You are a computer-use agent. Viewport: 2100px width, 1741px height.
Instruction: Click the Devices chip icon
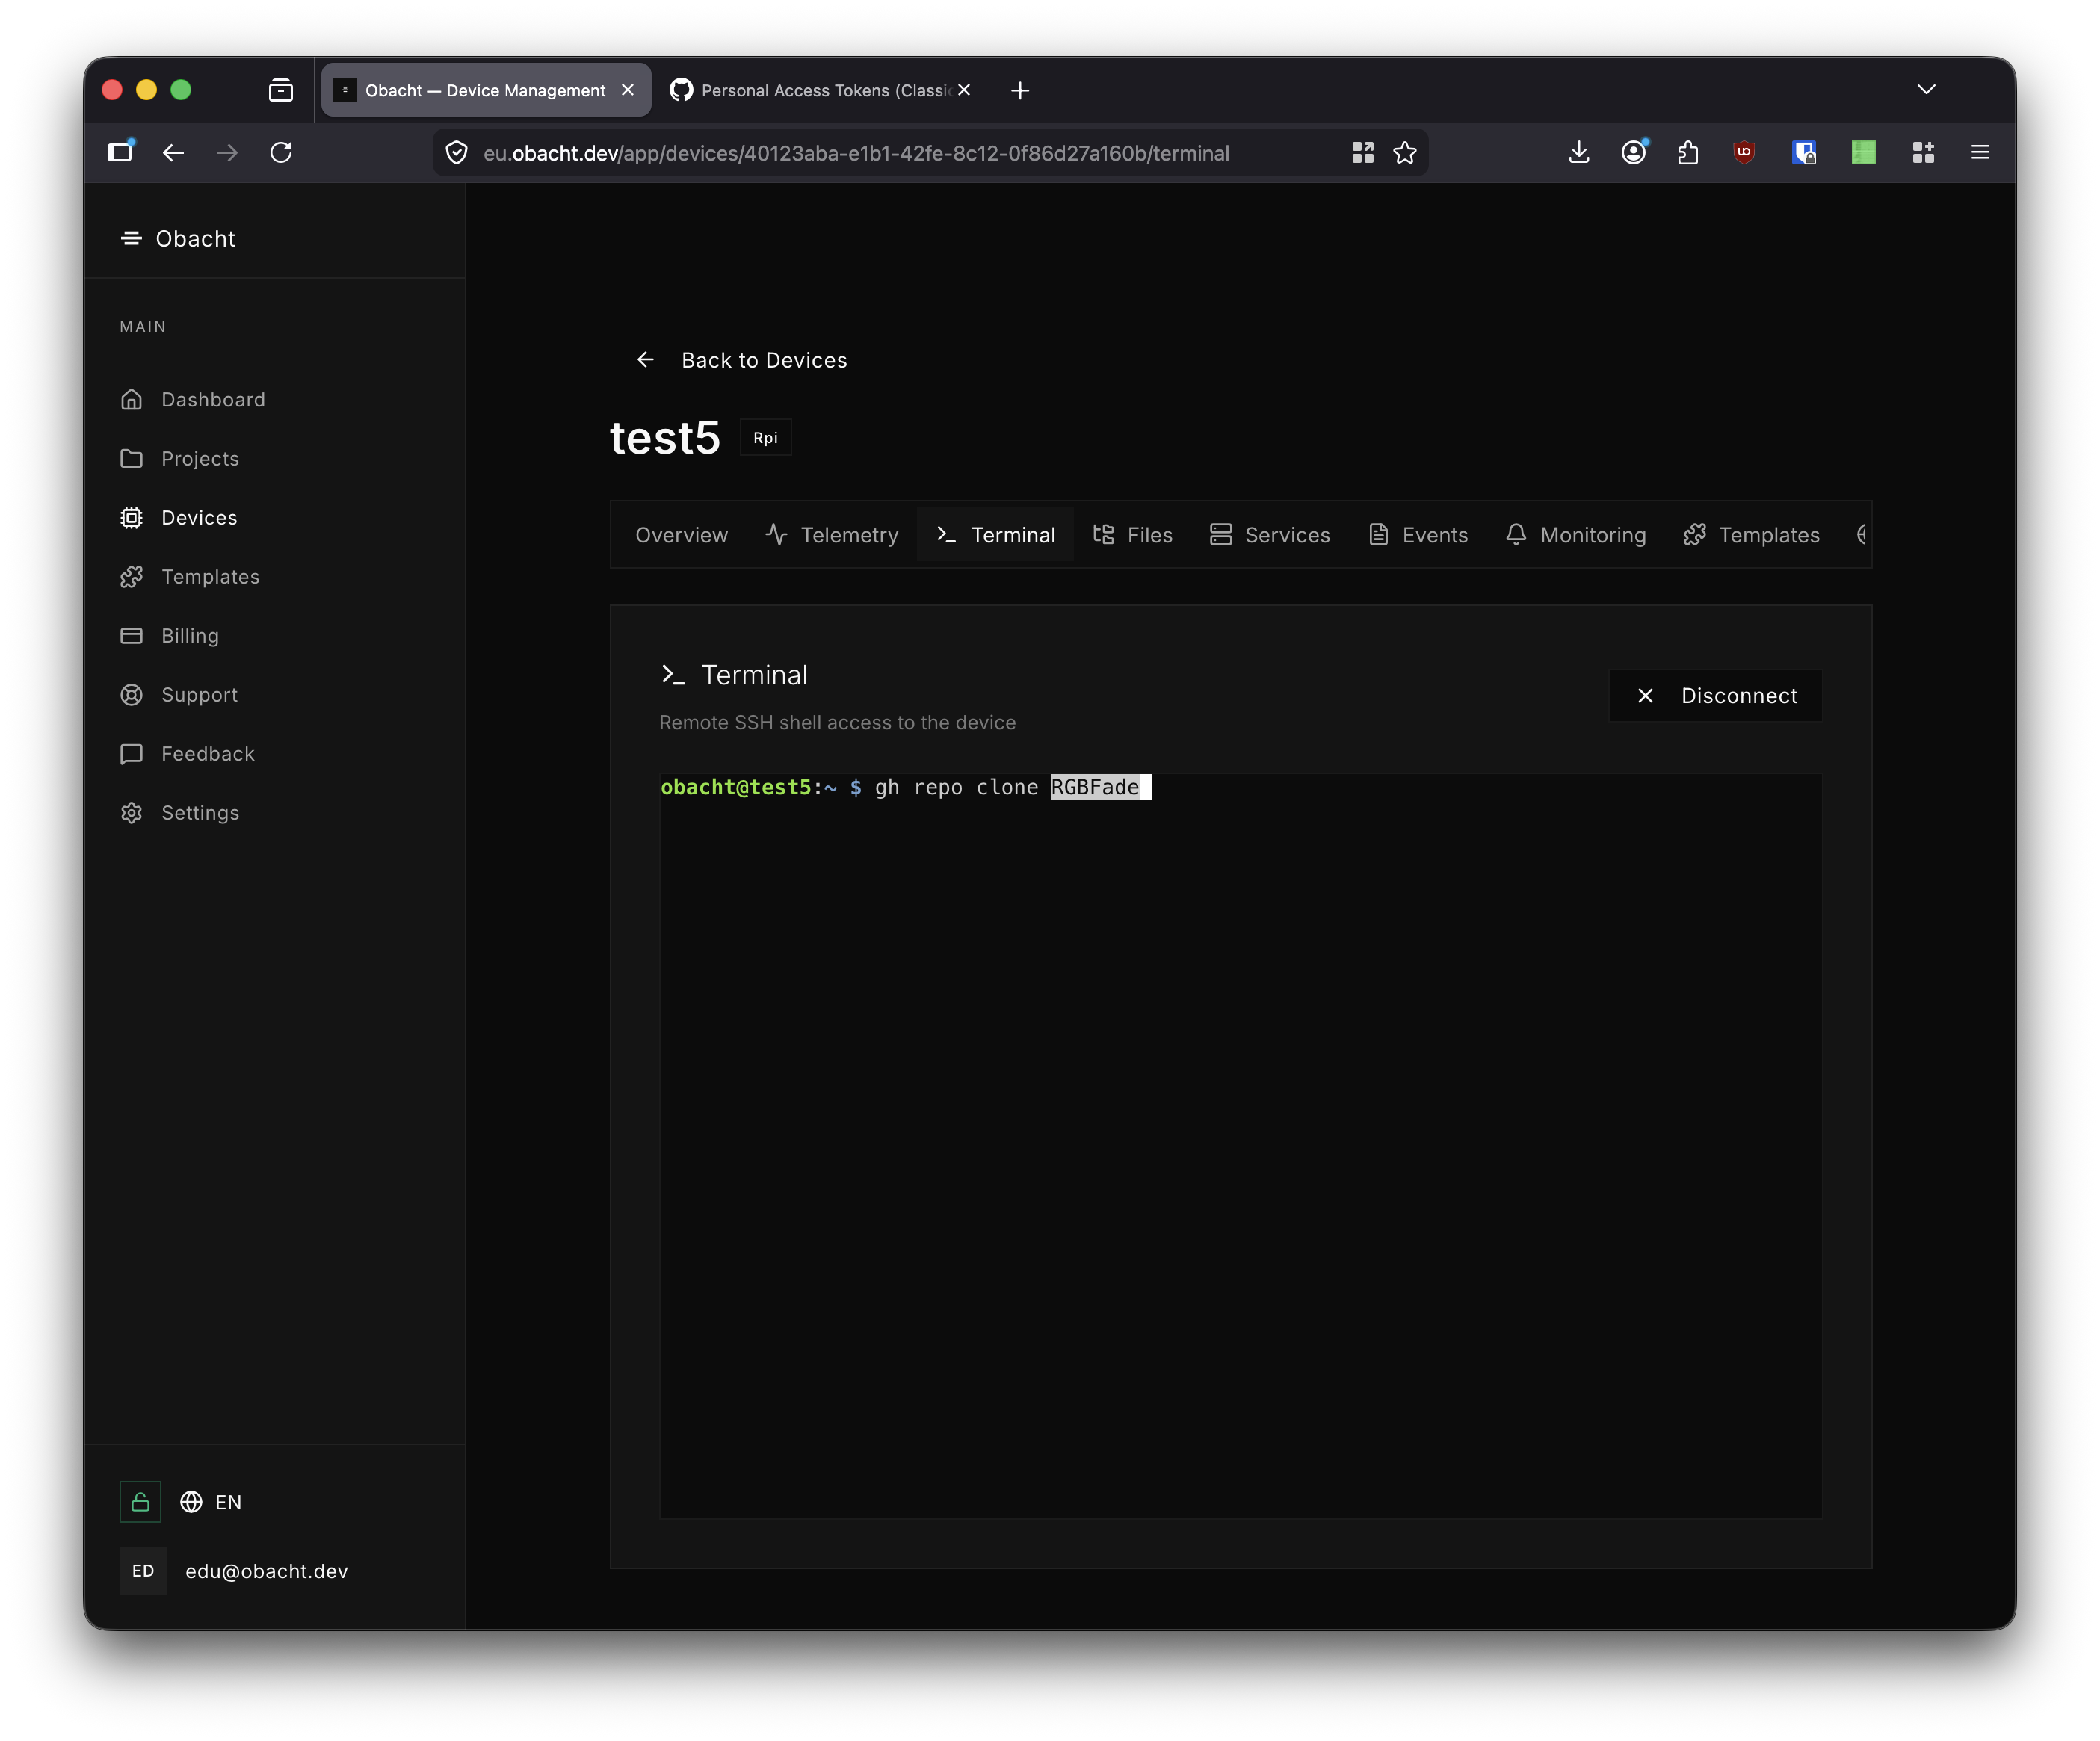(x=131, y=517)
